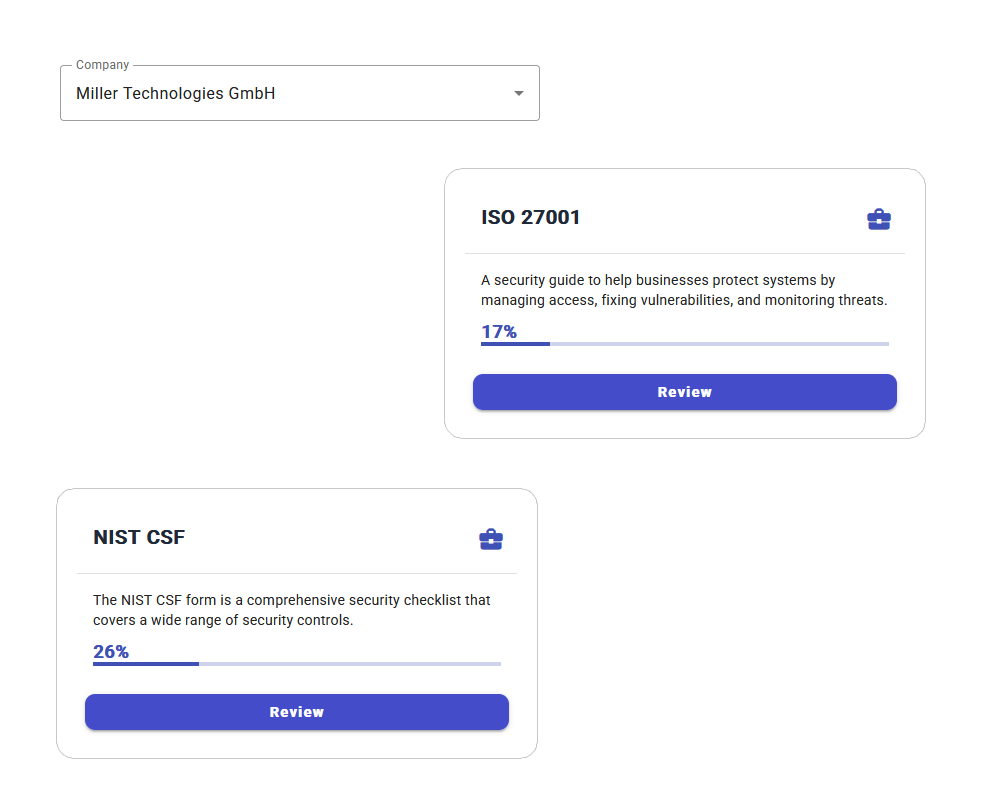Click the 17% completion label
The height and width of the screenshot is (800, 1000).
click(x=498, y=332)
